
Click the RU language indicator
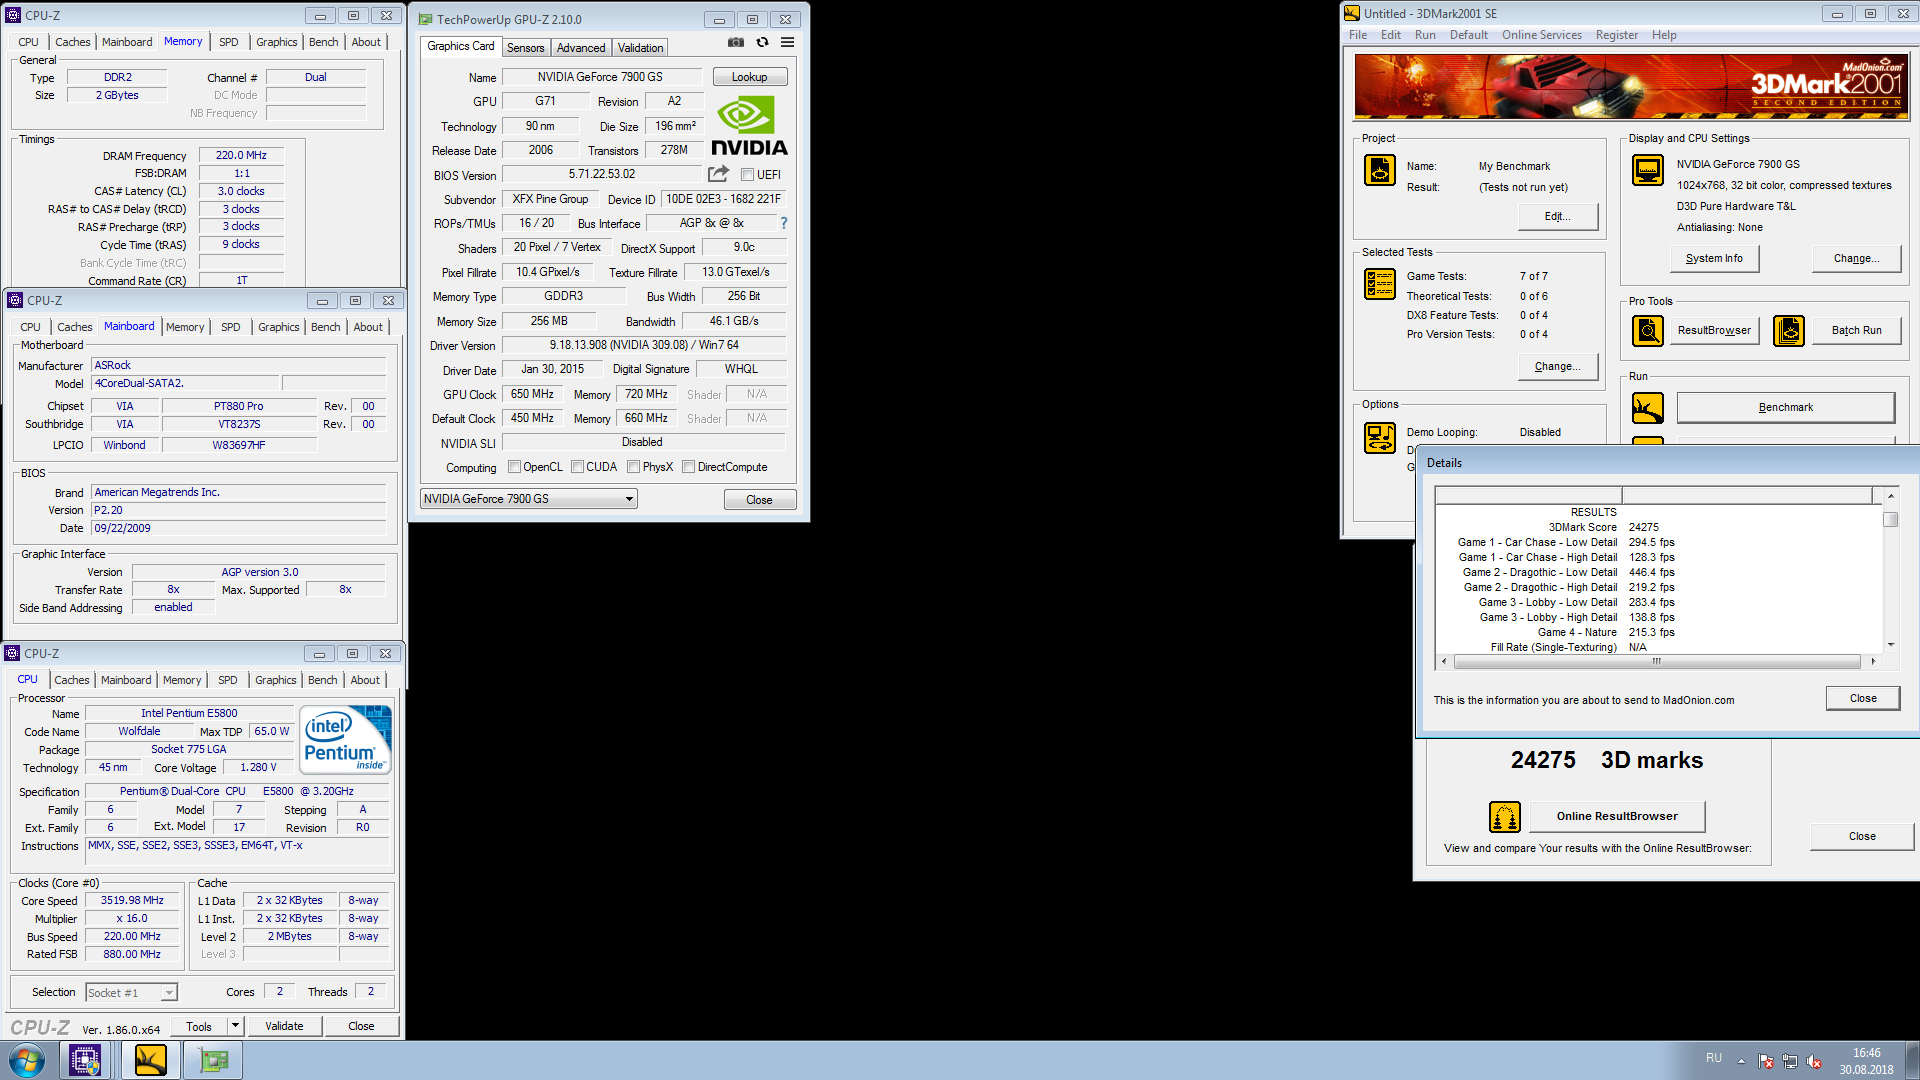(1714, 1058)
